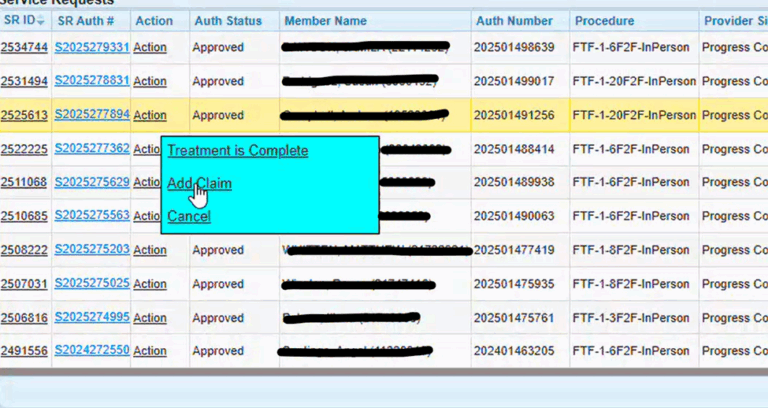Open service request ID 2534744
This screenshot has height=408, width=768.
(x=24, y=47)
